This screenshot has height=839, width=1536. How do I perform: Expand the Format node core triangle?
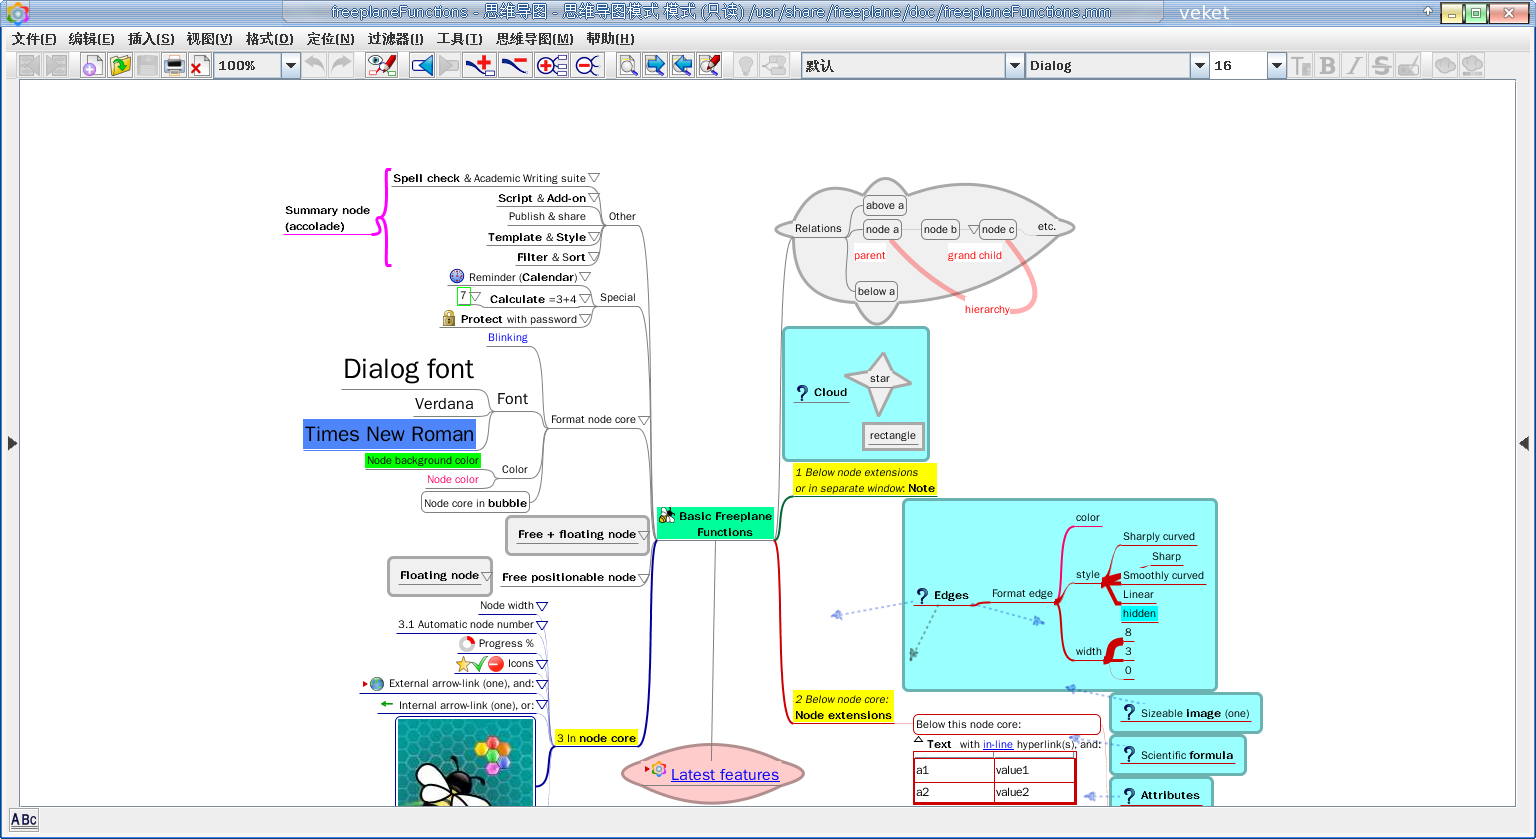click(x=644, y=420)
